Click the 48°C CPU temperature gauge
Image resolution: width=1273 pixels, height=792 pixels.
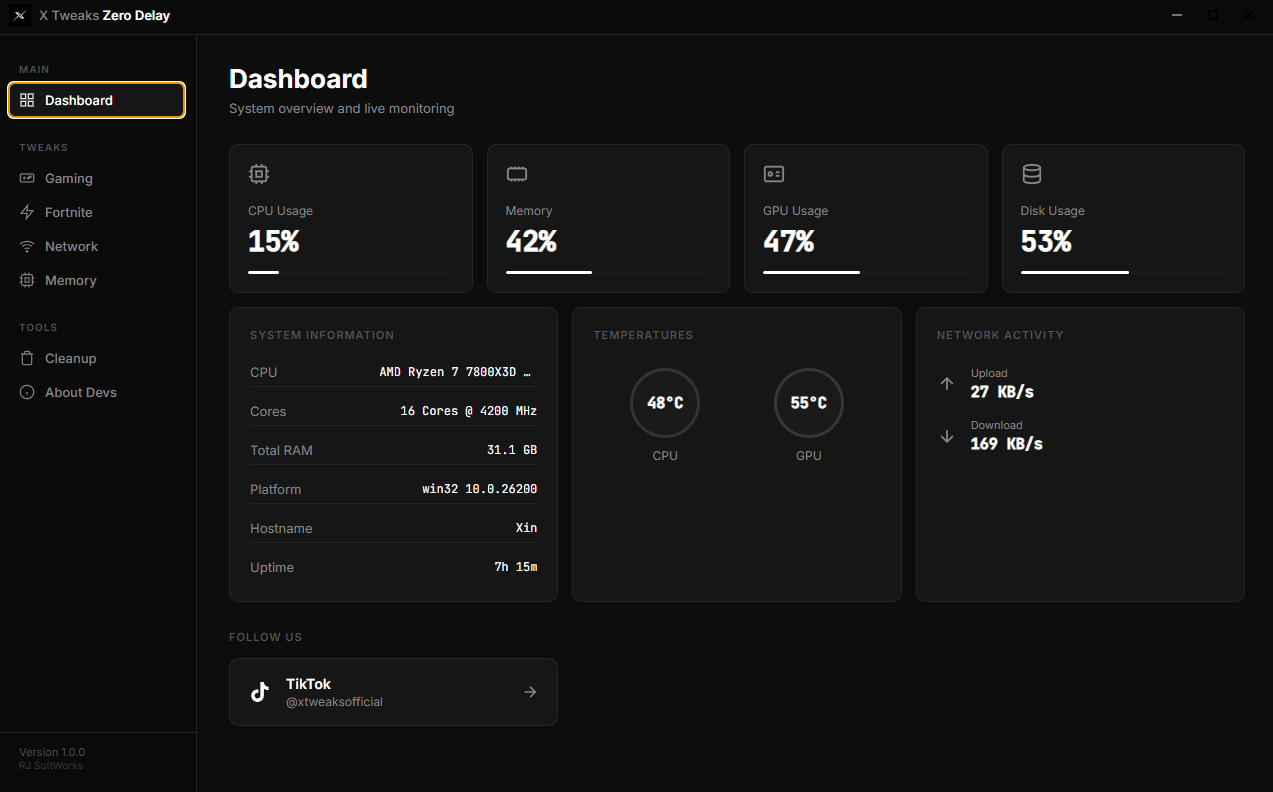pos(665,403)
